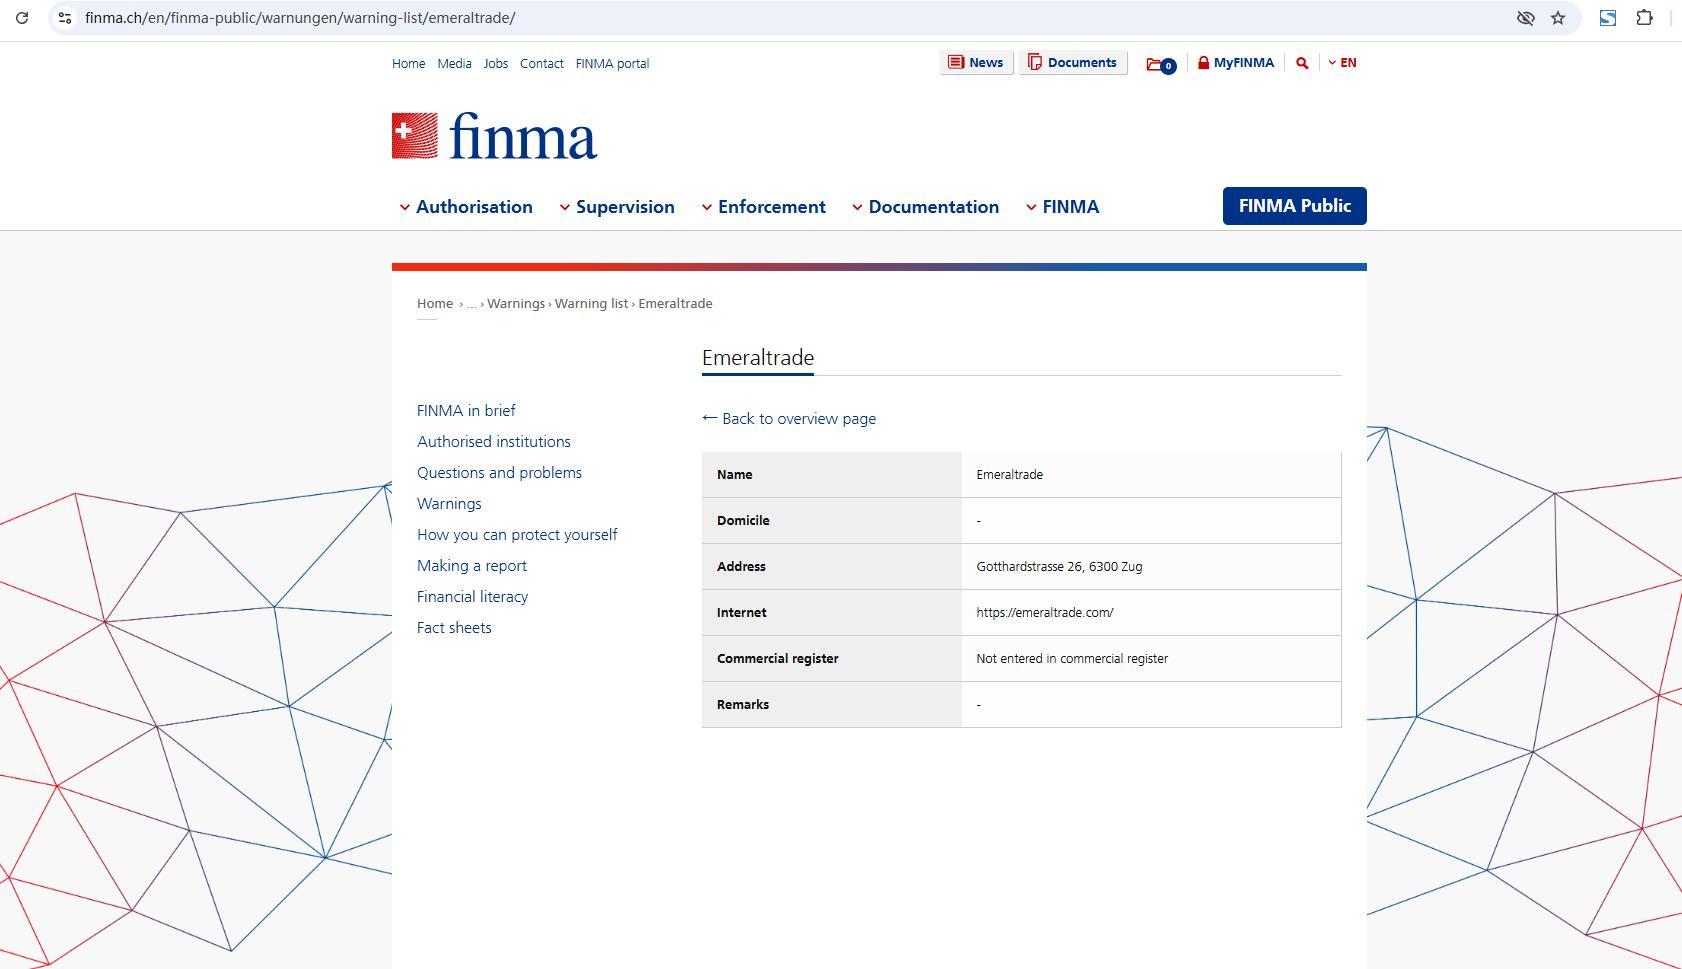Open the News button

pyautogui.click(x=976, y=63)
